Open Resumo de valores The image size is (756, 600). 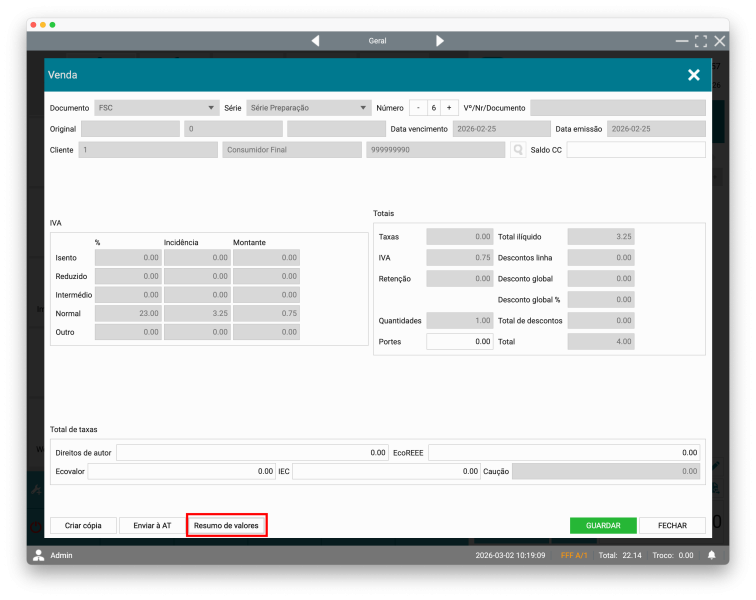226,525
